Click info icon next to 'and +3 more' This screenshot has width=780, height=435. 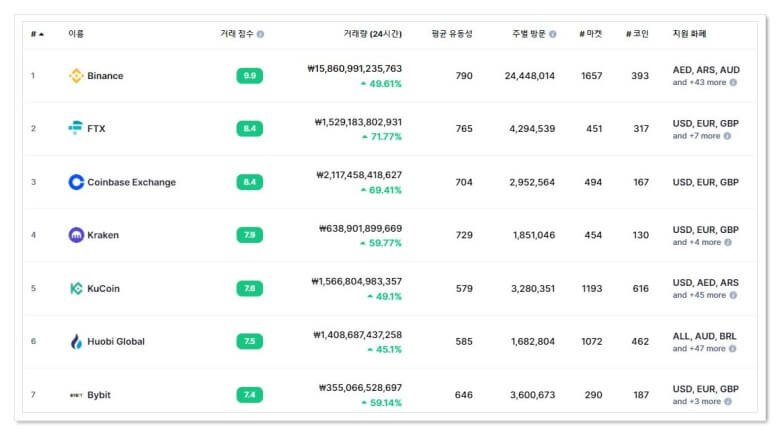point(728,402)
